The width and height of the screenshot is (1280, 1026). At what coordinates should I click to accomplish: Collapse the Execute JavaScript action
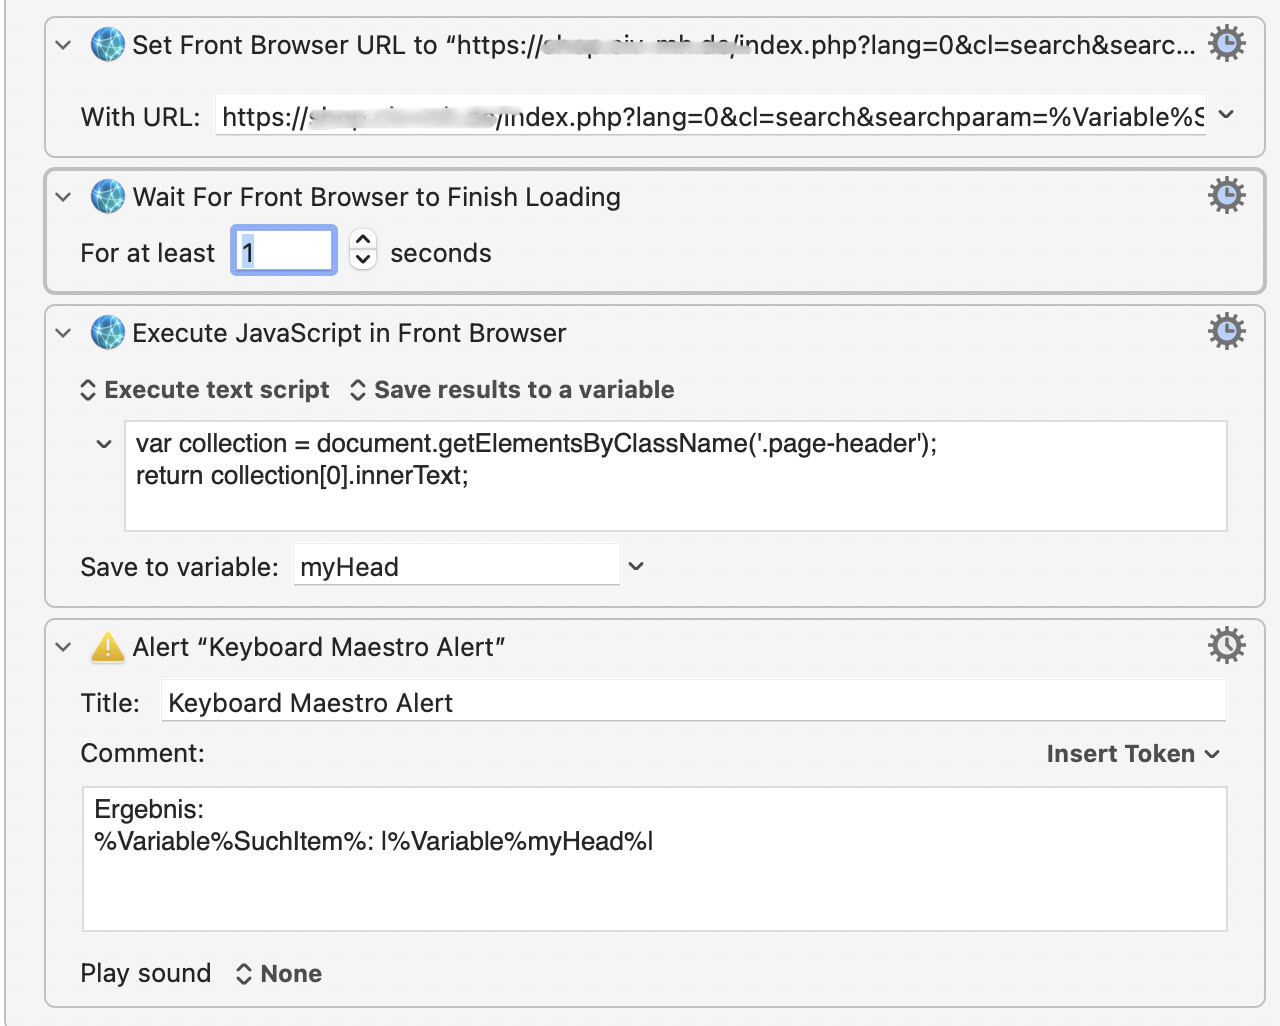pos(63,333)
